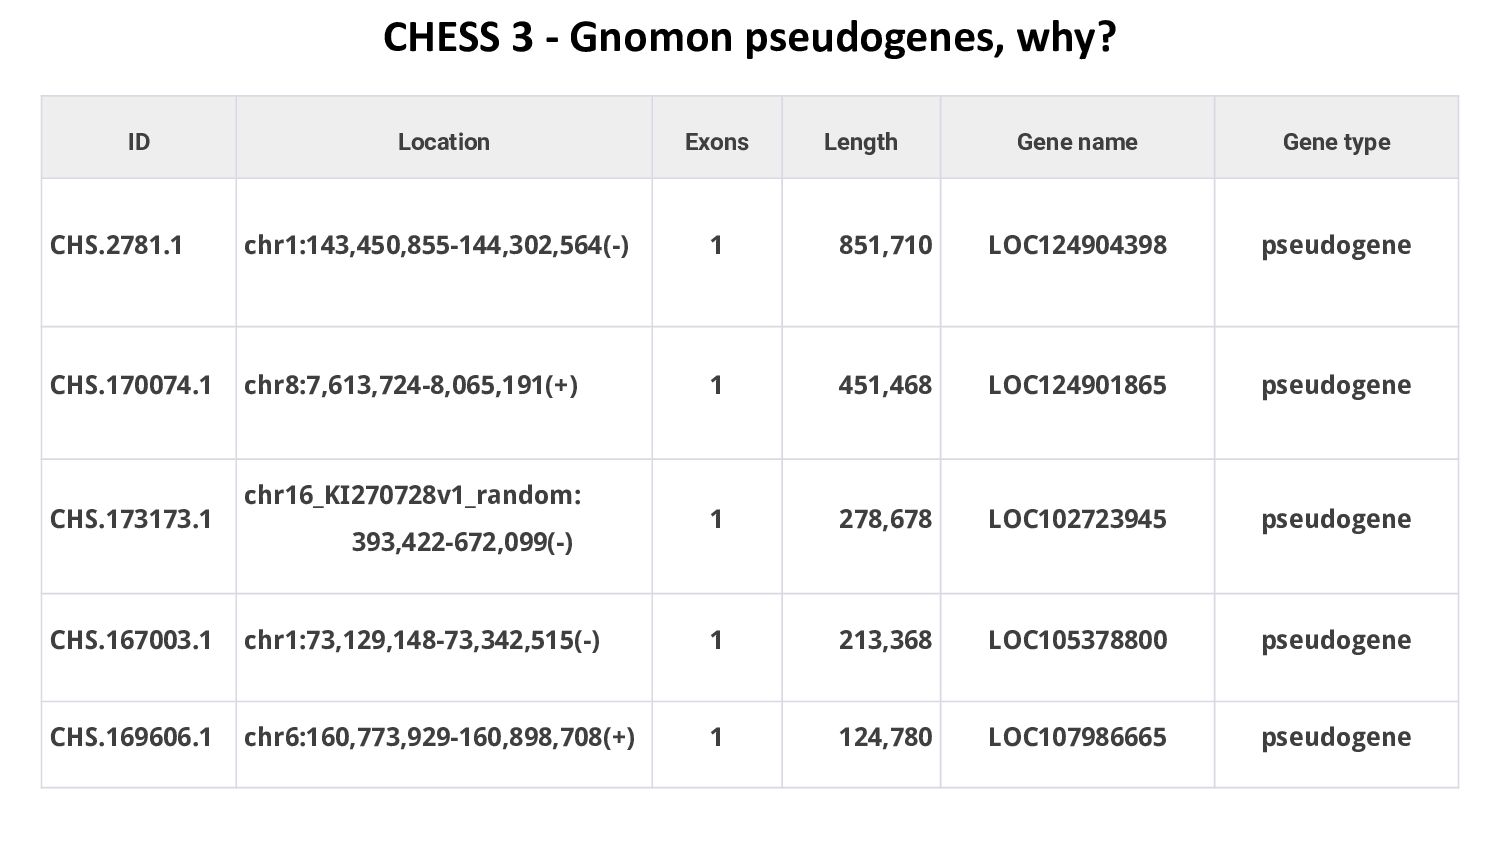Screen dimensions: 1500x844
Task: Click the CHS.167003.1 entry
Action: pos(131,640)
